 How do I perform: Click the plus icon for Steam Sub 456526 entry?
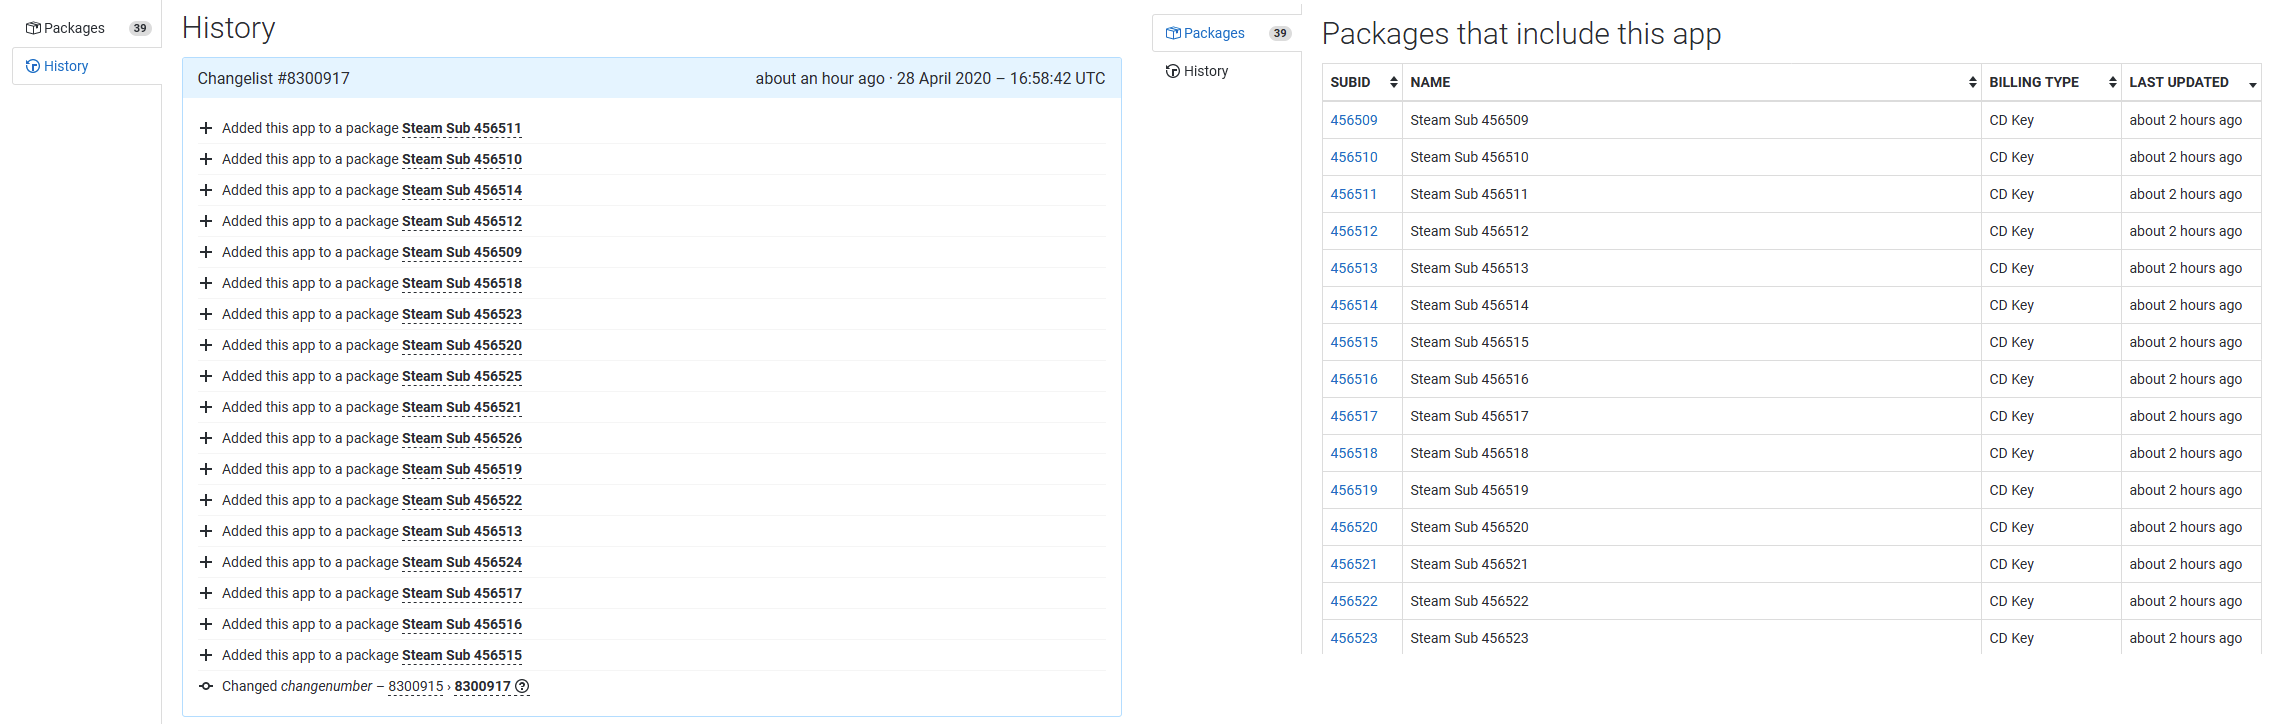[206, 438]
